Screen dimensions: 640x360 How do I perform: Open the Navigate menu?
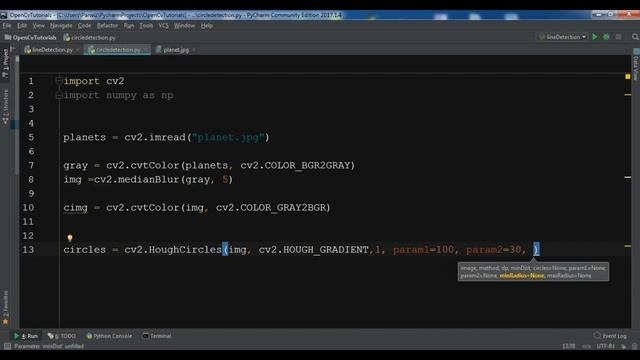[x=61, y=25]
